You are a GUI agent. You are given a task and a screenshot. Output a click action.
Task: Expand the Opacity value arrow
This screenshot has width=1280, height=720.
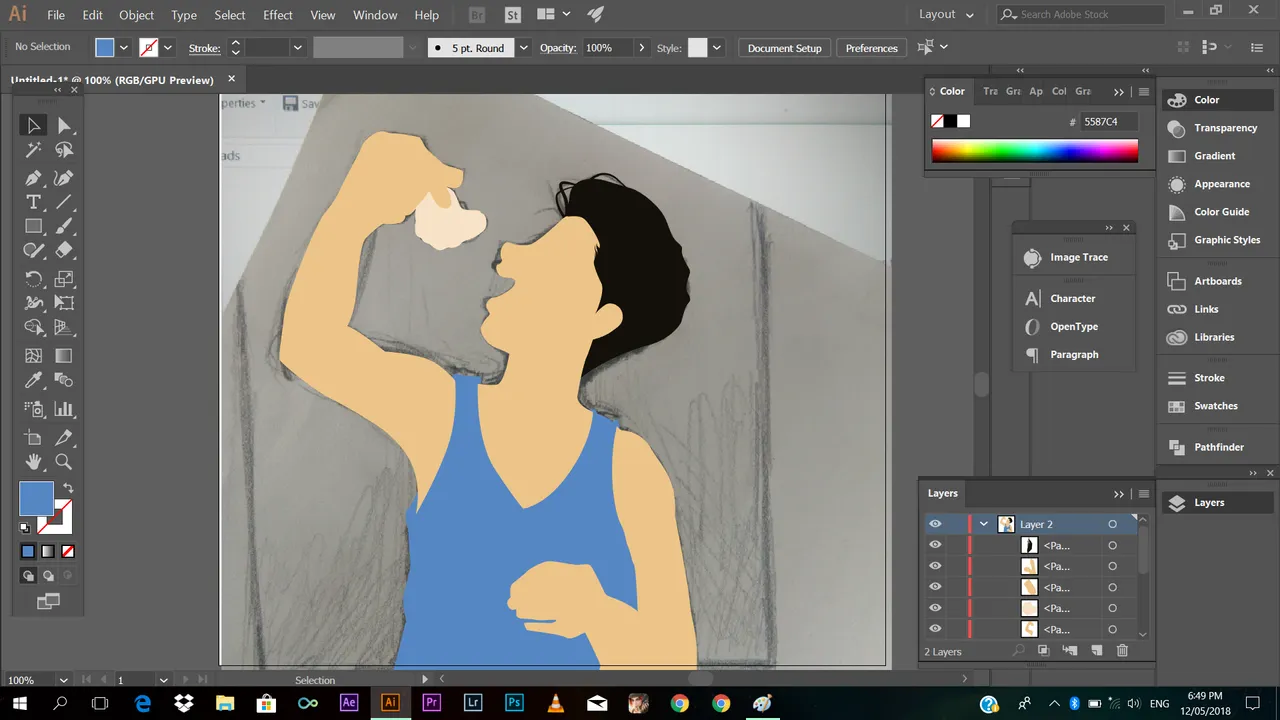[x=641, y=48]
